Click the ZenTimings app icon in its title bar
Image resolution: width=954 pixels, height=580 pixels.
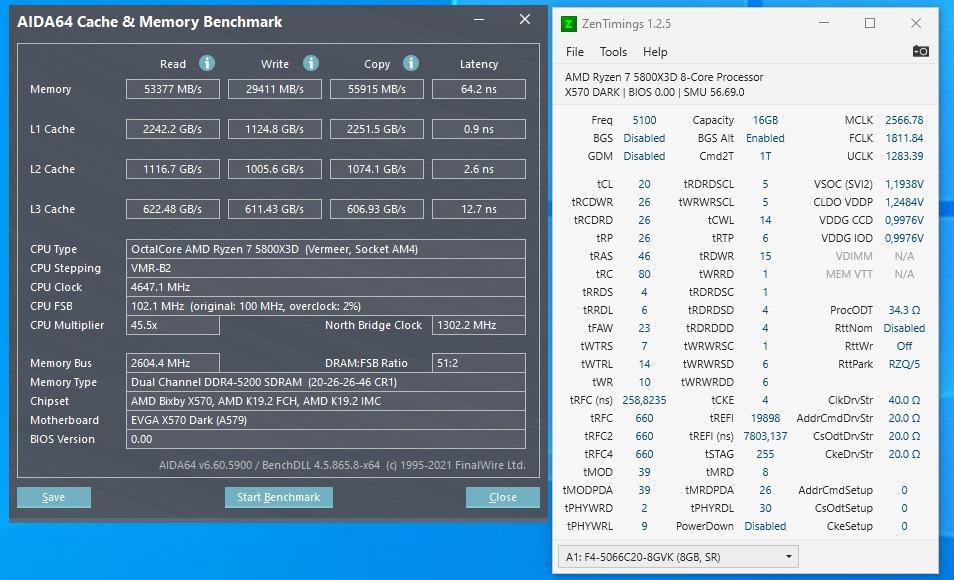[x=568, y=24]
